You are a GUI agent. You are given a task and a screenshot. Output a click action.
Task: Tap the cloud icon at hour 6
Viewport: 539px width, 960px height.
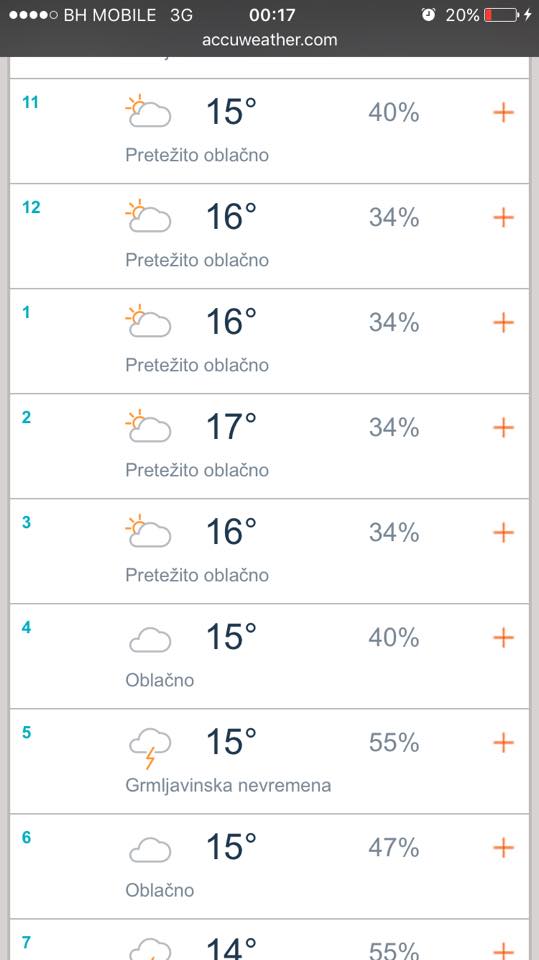[x=150, y=850]
